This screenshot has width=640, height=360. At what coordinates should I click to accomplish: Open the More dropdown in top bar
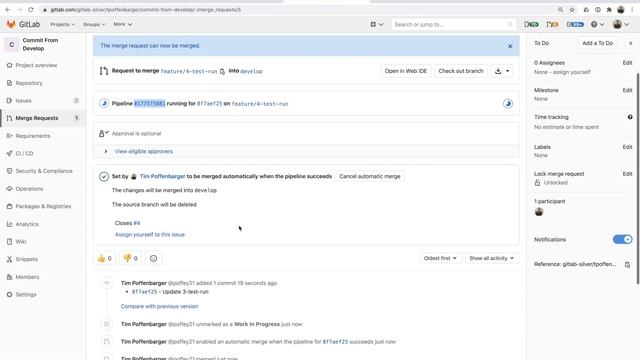coord(122,24)
